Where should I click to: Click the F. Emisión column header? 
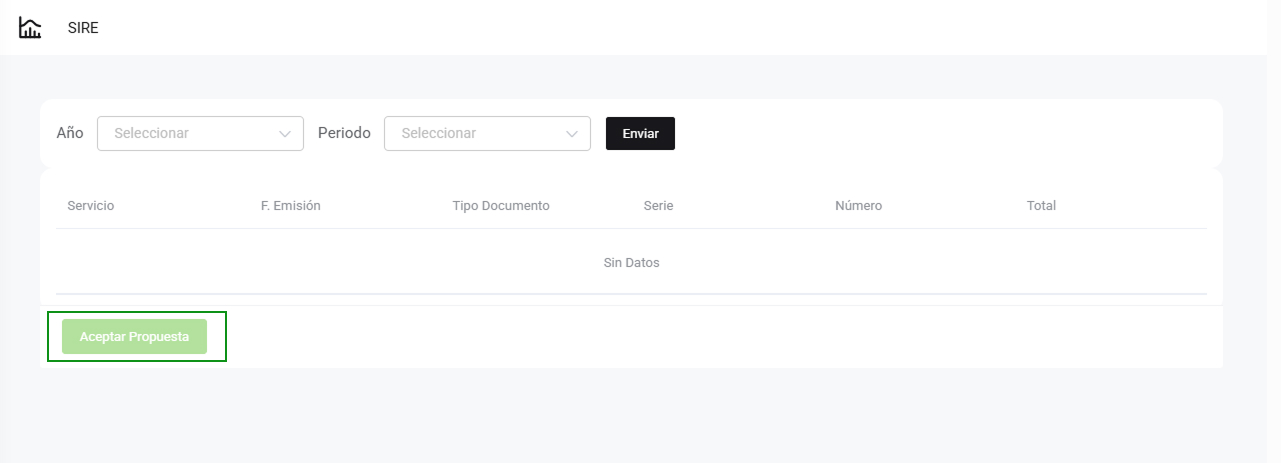(290, 206)
